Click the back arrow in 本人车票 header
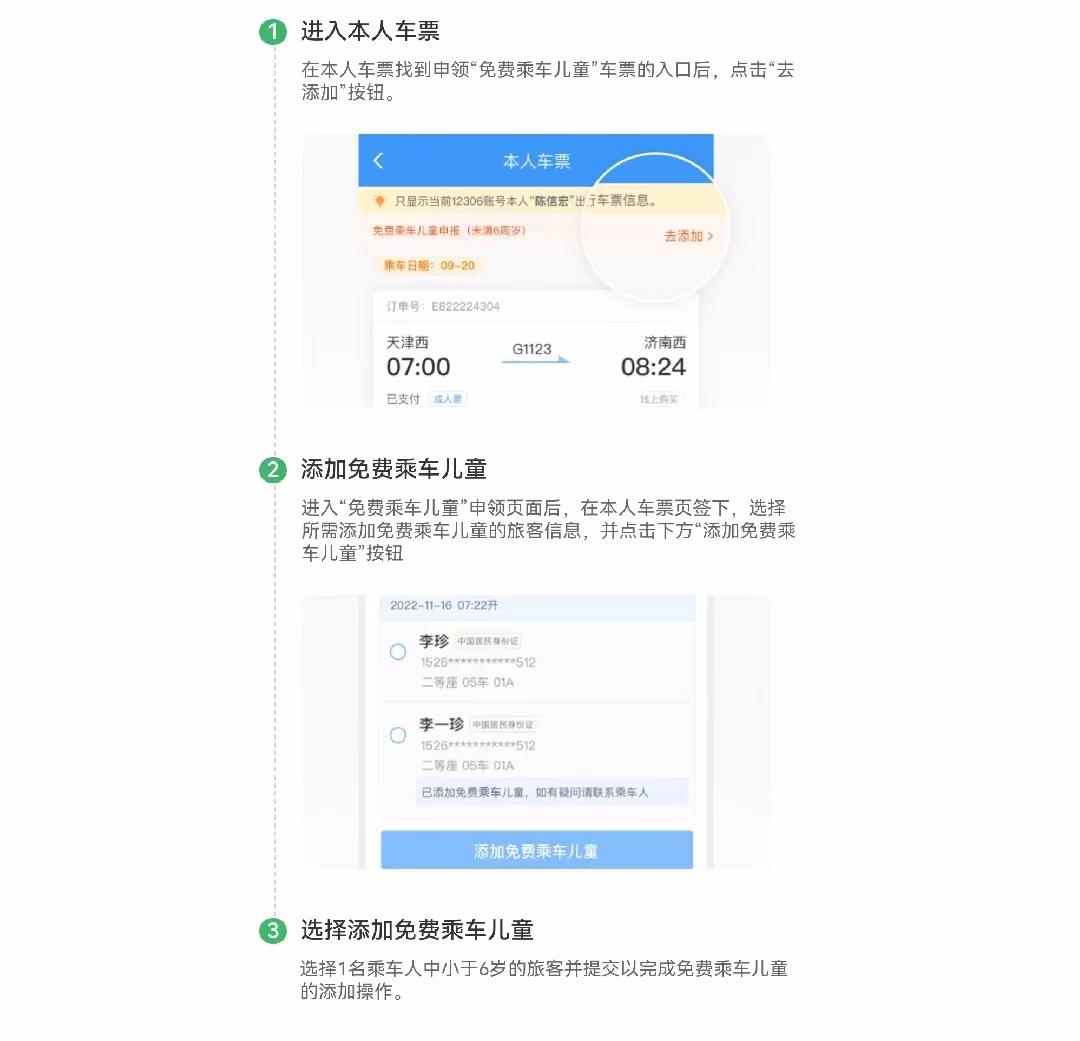 pos(377,161)
